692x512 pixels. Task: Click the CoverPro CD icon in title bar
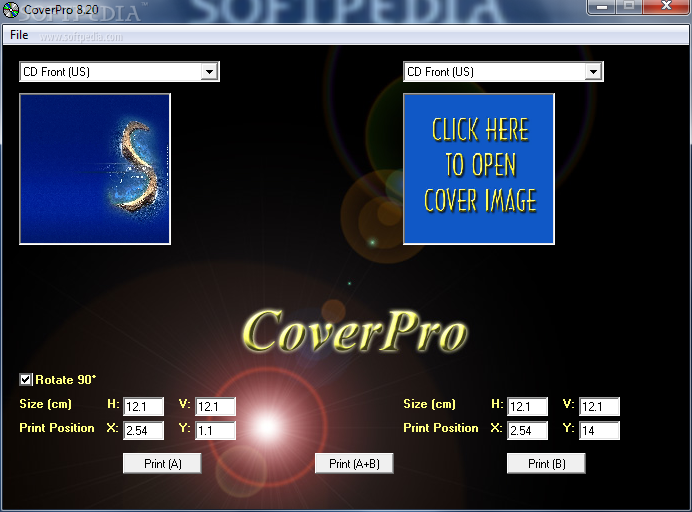tap(11, 10)
